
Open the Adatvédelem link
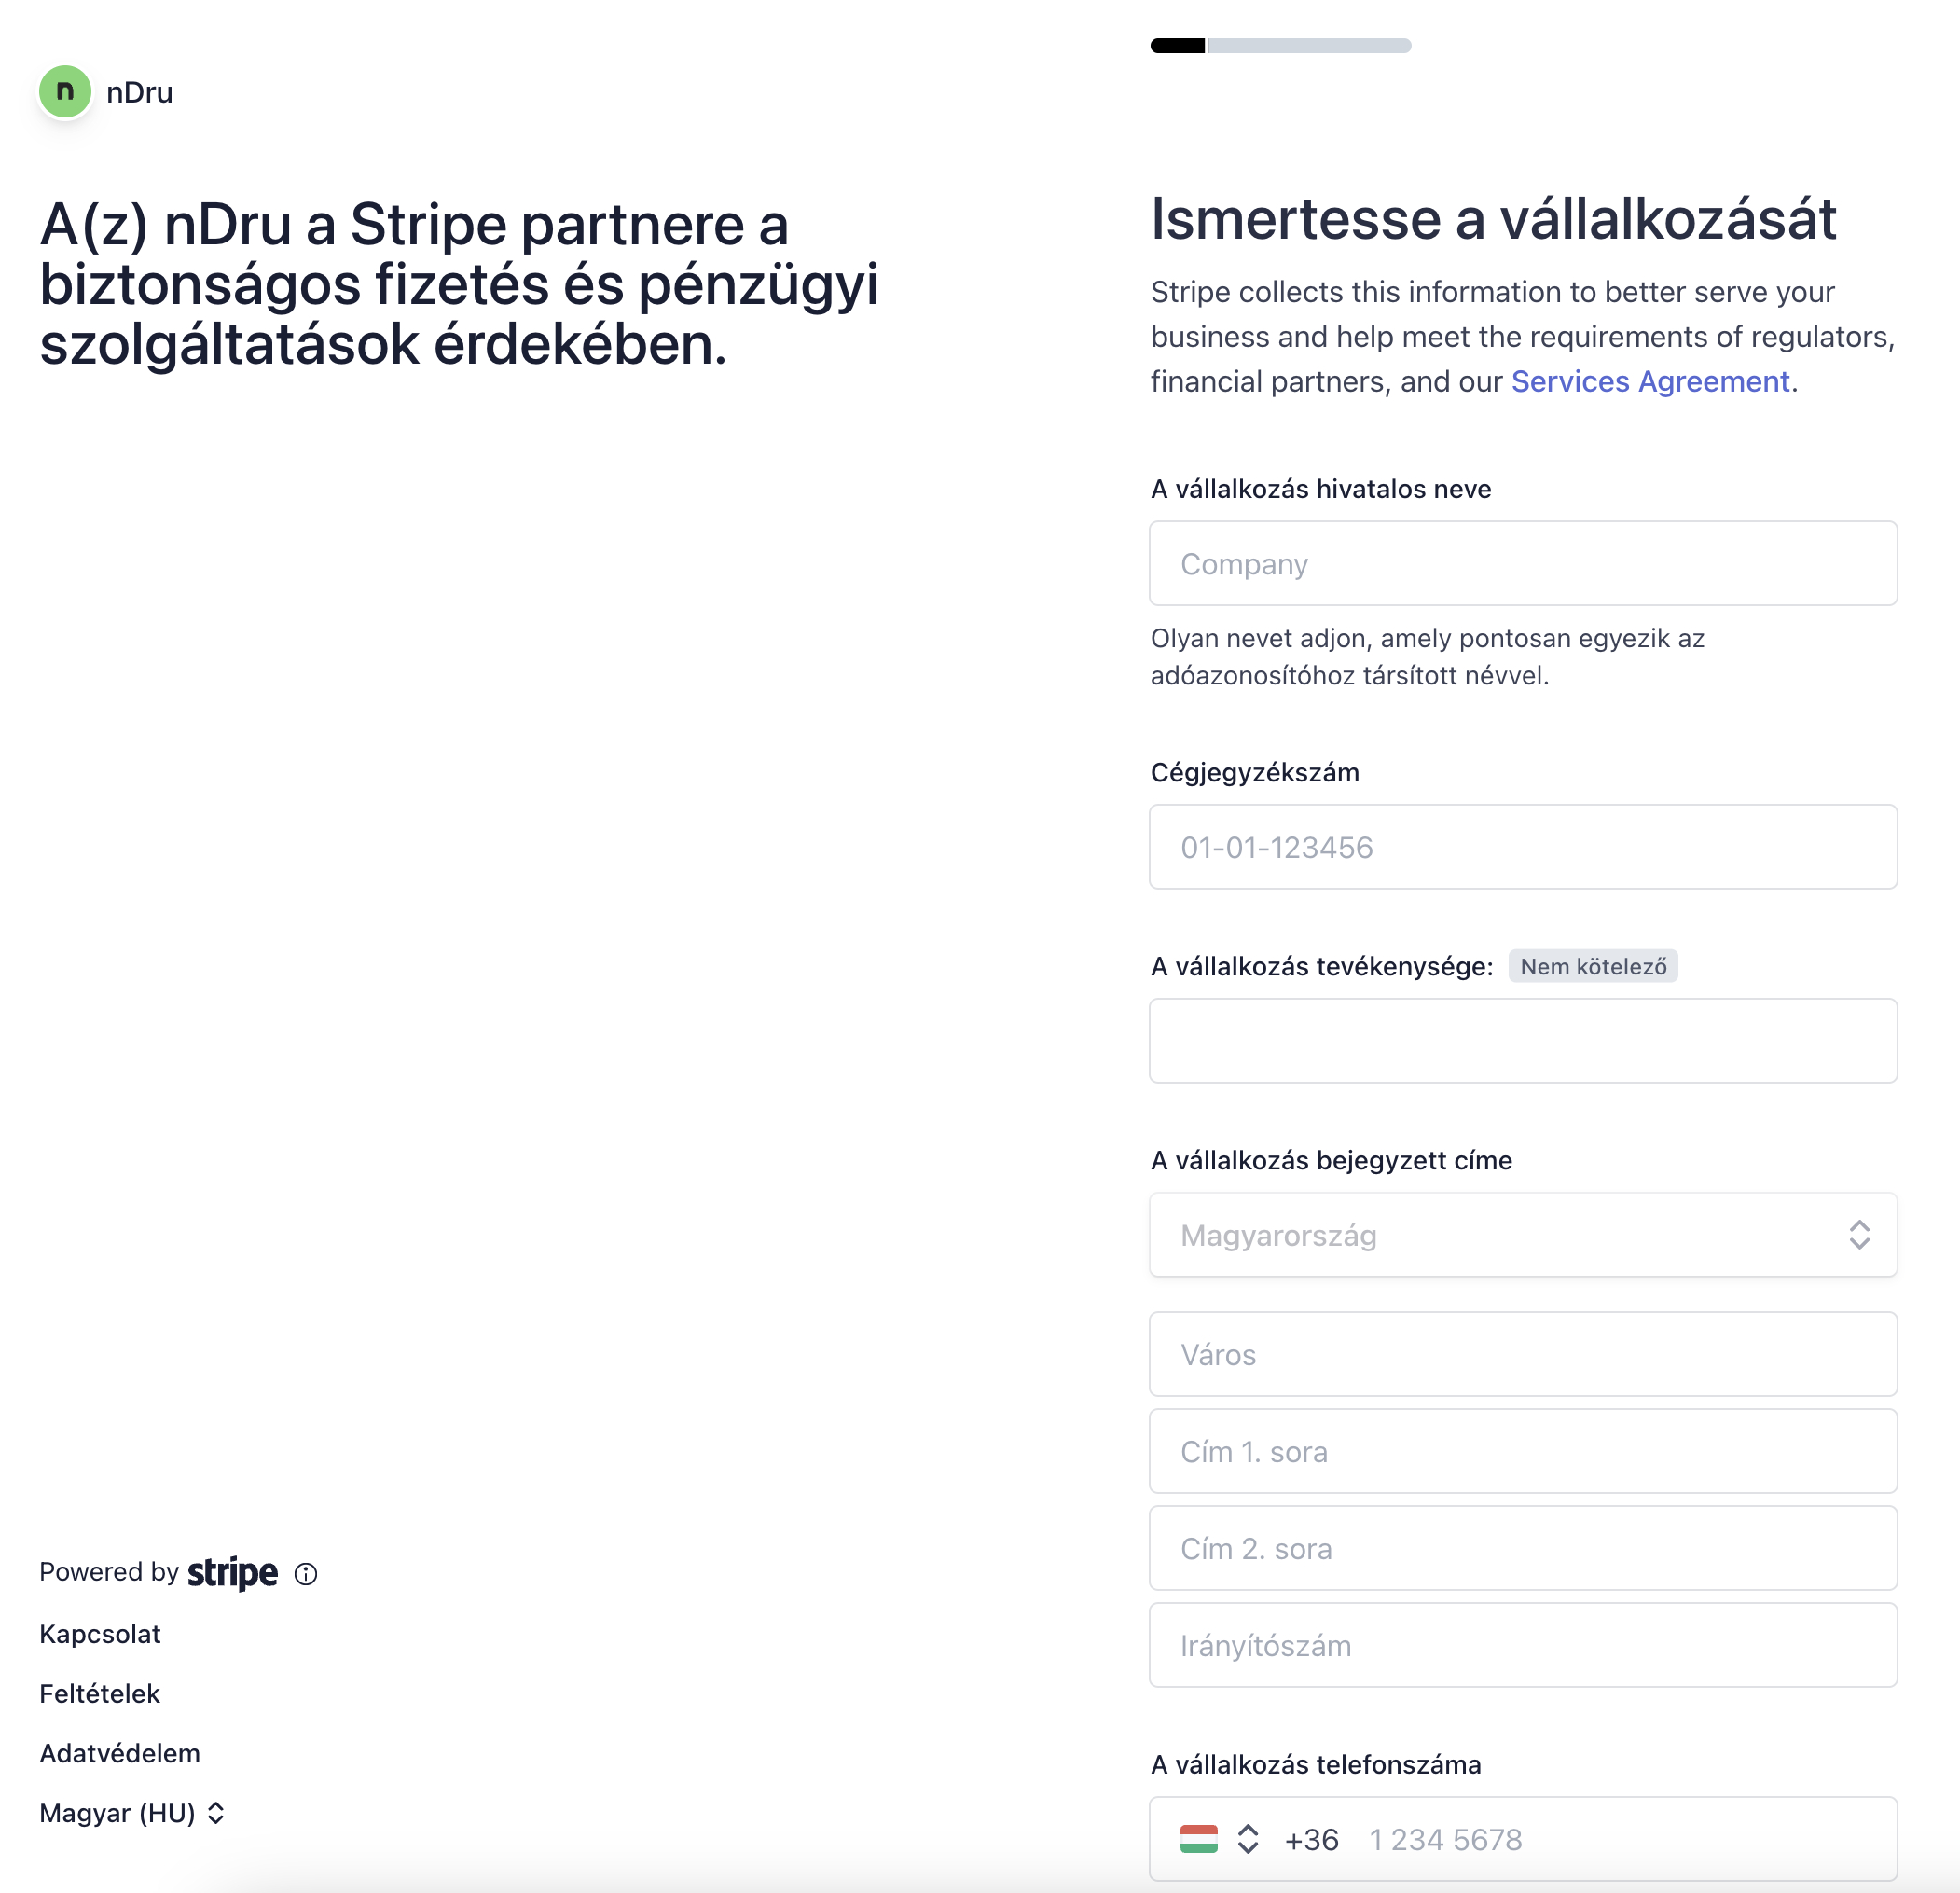click(120, 1753)
